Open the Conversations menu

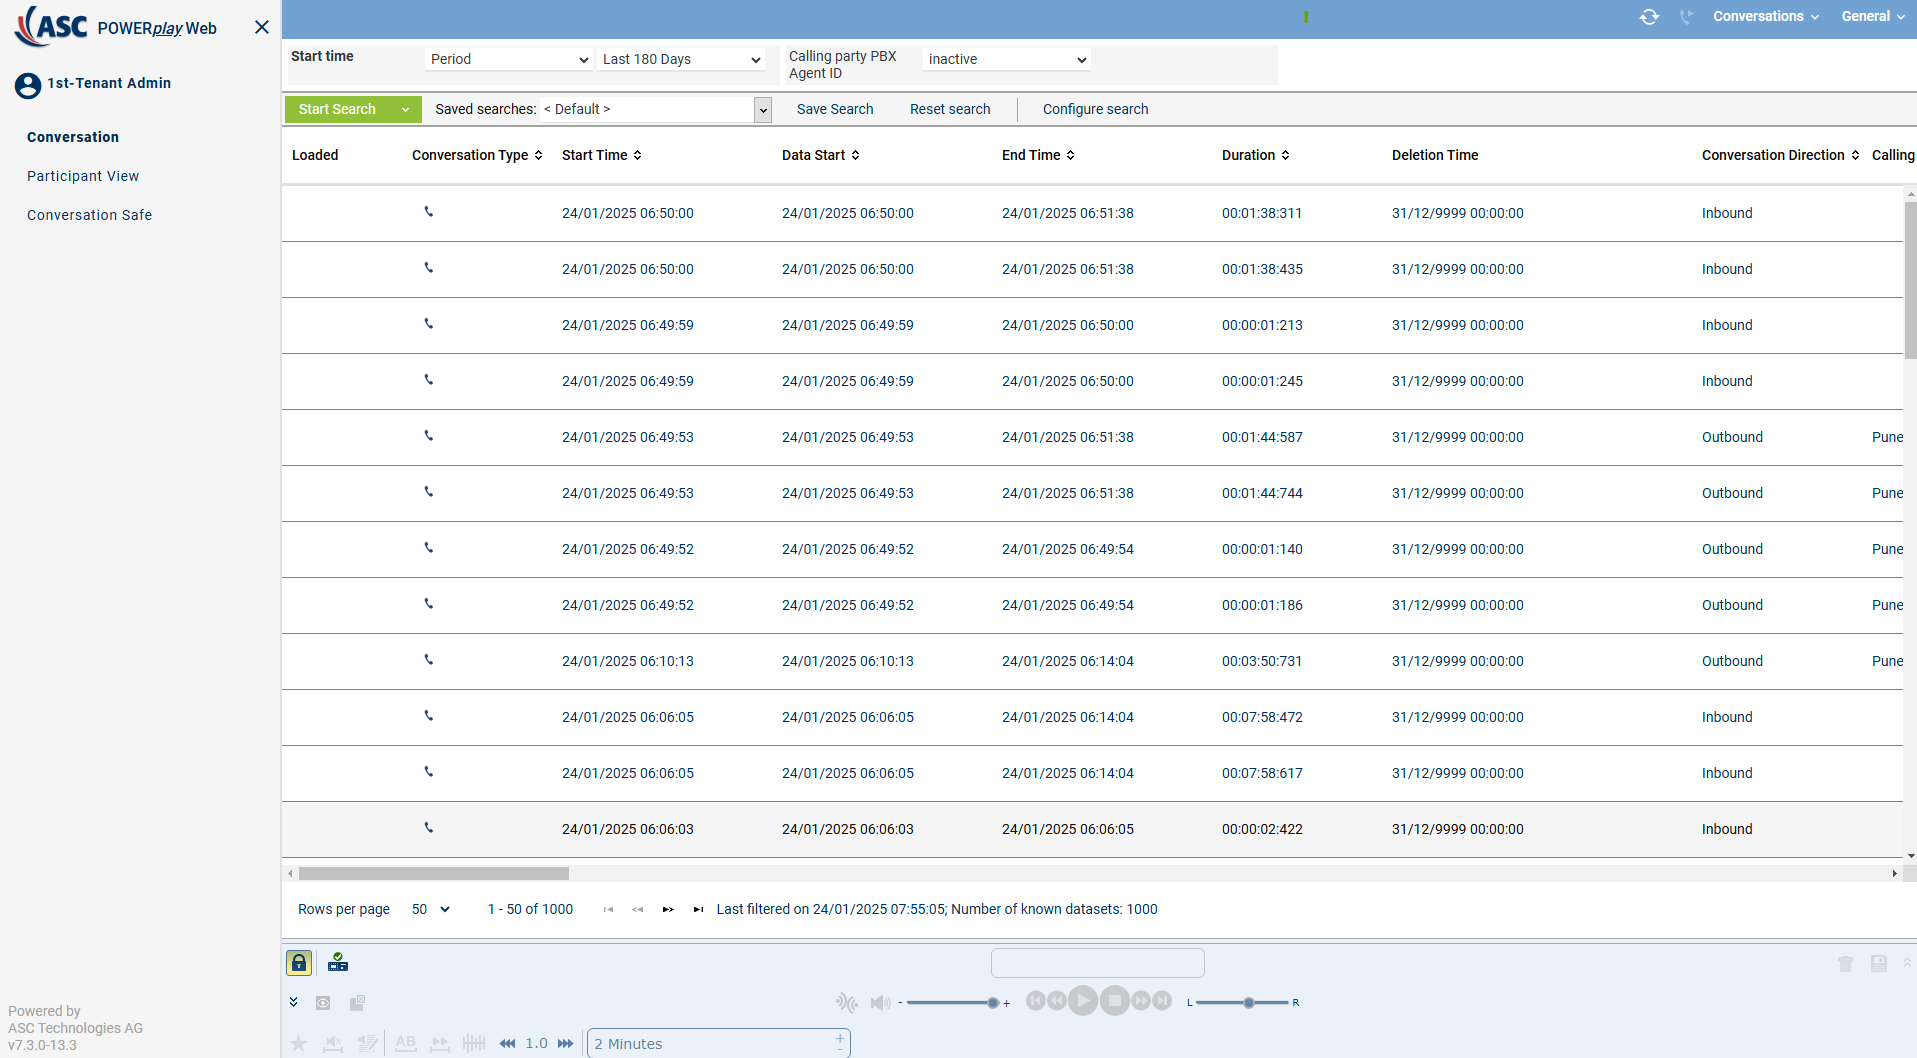[x=1766, y=17]
